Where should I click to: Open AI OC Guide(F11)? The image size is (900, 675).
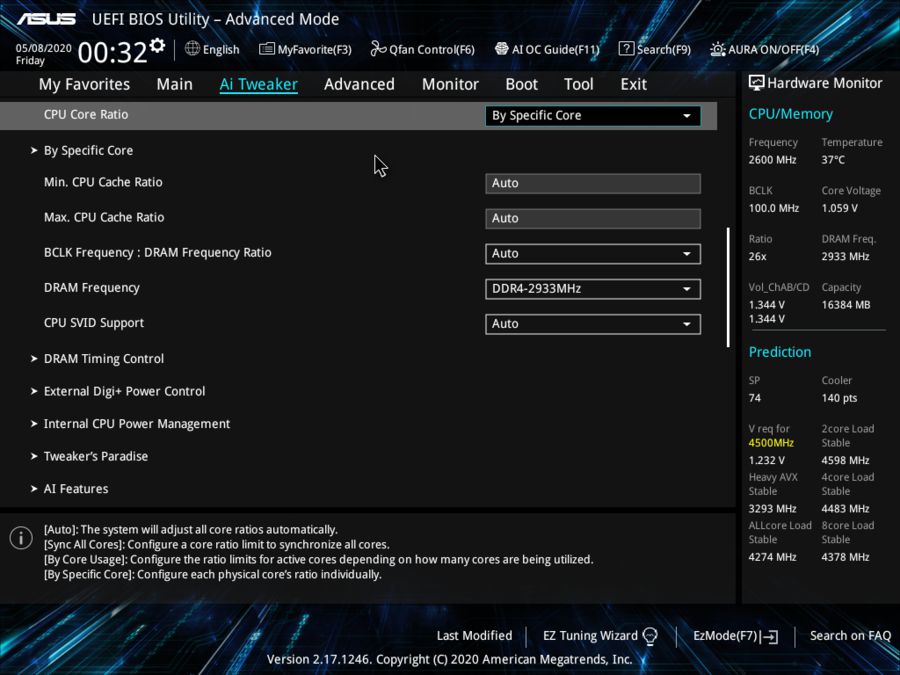coord(556,49)
